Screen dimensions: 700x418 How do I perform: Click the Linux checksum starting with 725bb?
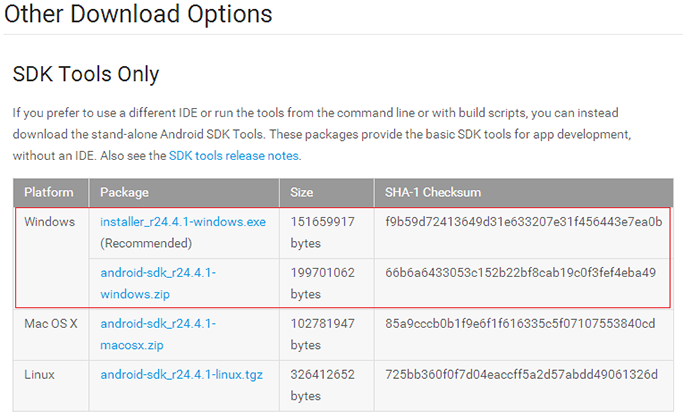[x=521, y=375]
